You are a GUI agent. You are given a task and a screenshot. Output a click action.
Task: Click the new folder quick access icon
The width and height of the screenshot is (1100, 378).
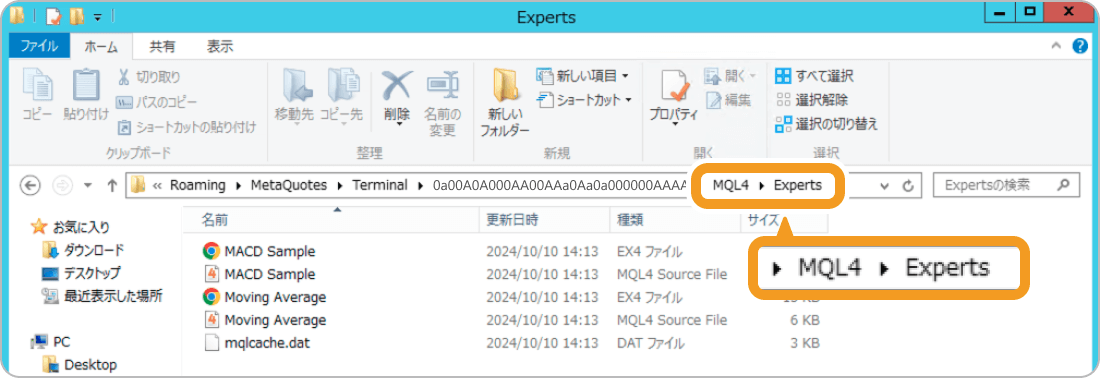coord(76,15)
